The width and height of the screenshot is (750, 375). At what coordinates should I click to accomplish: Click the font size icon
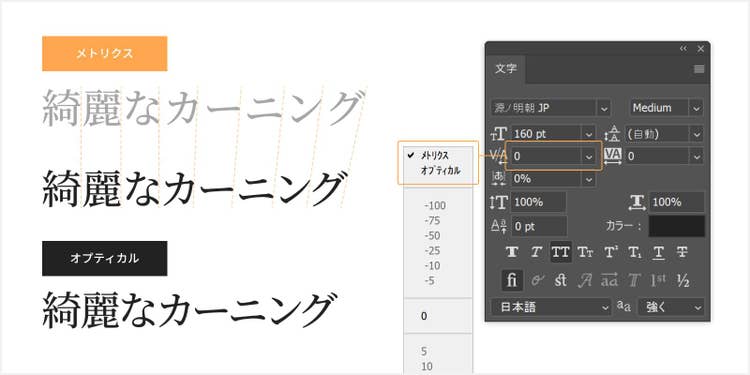[499, 134]
